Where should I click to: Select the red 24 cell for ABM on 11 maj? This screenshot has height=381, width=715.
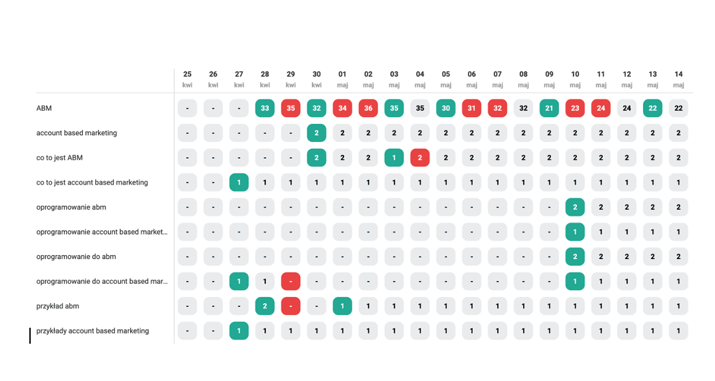(x=601, y=108)
